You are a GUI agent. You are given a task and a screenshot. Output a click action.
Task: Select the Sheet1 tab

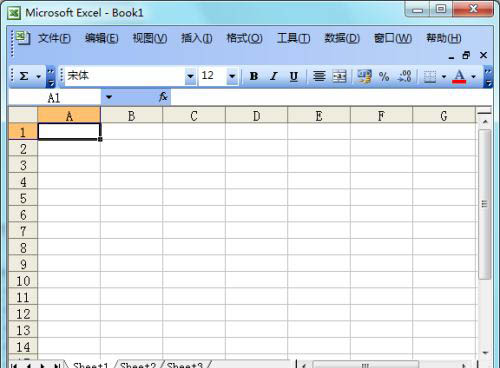[91, 365]
